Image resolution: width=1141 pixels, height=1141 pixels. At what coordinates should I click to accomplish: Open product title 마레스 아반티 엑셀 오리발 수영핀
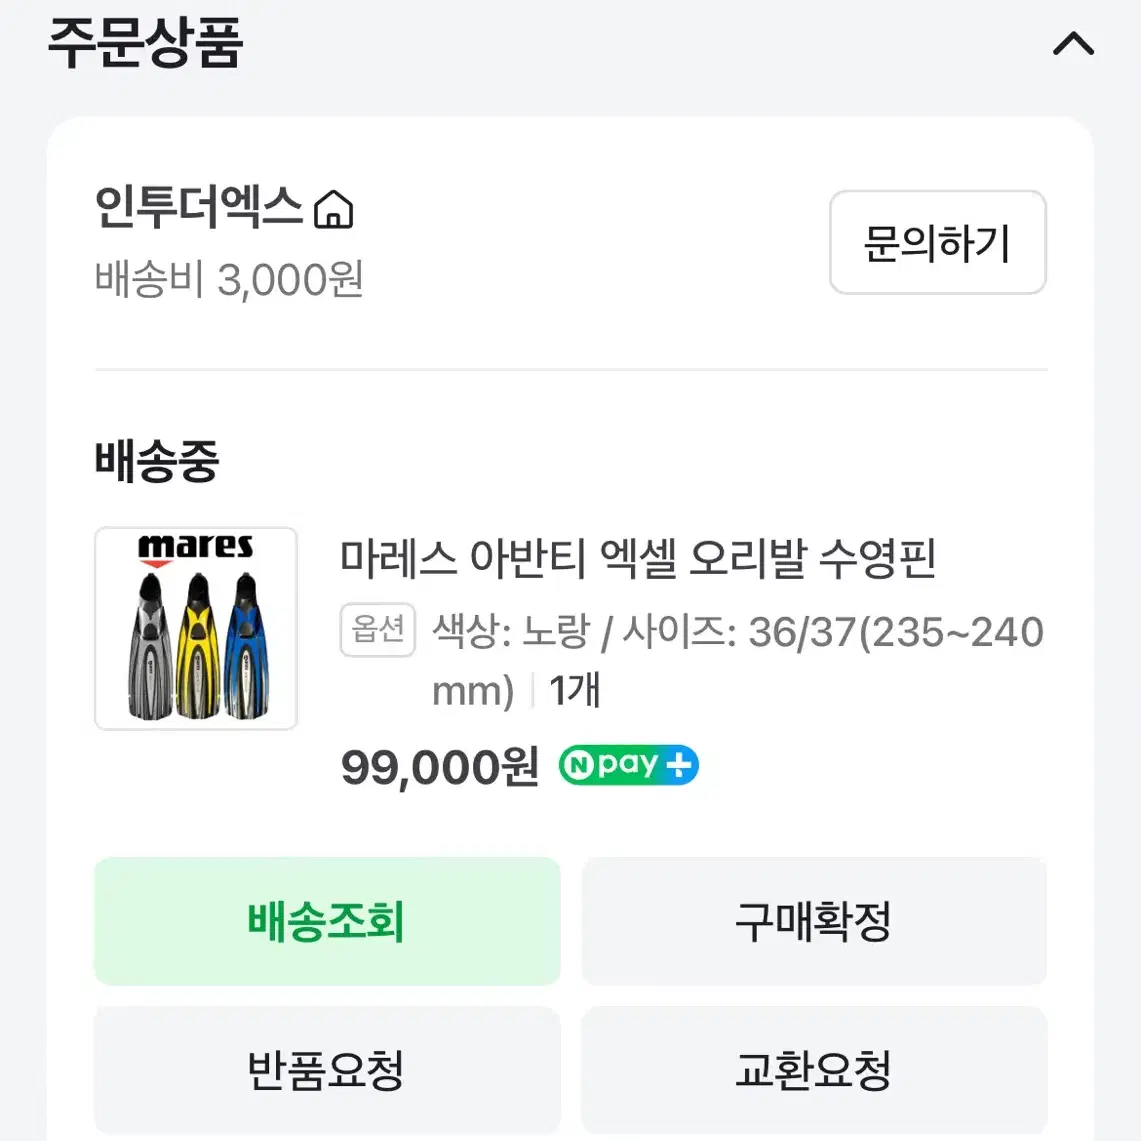pyautogui.click(x=637, y=559)
